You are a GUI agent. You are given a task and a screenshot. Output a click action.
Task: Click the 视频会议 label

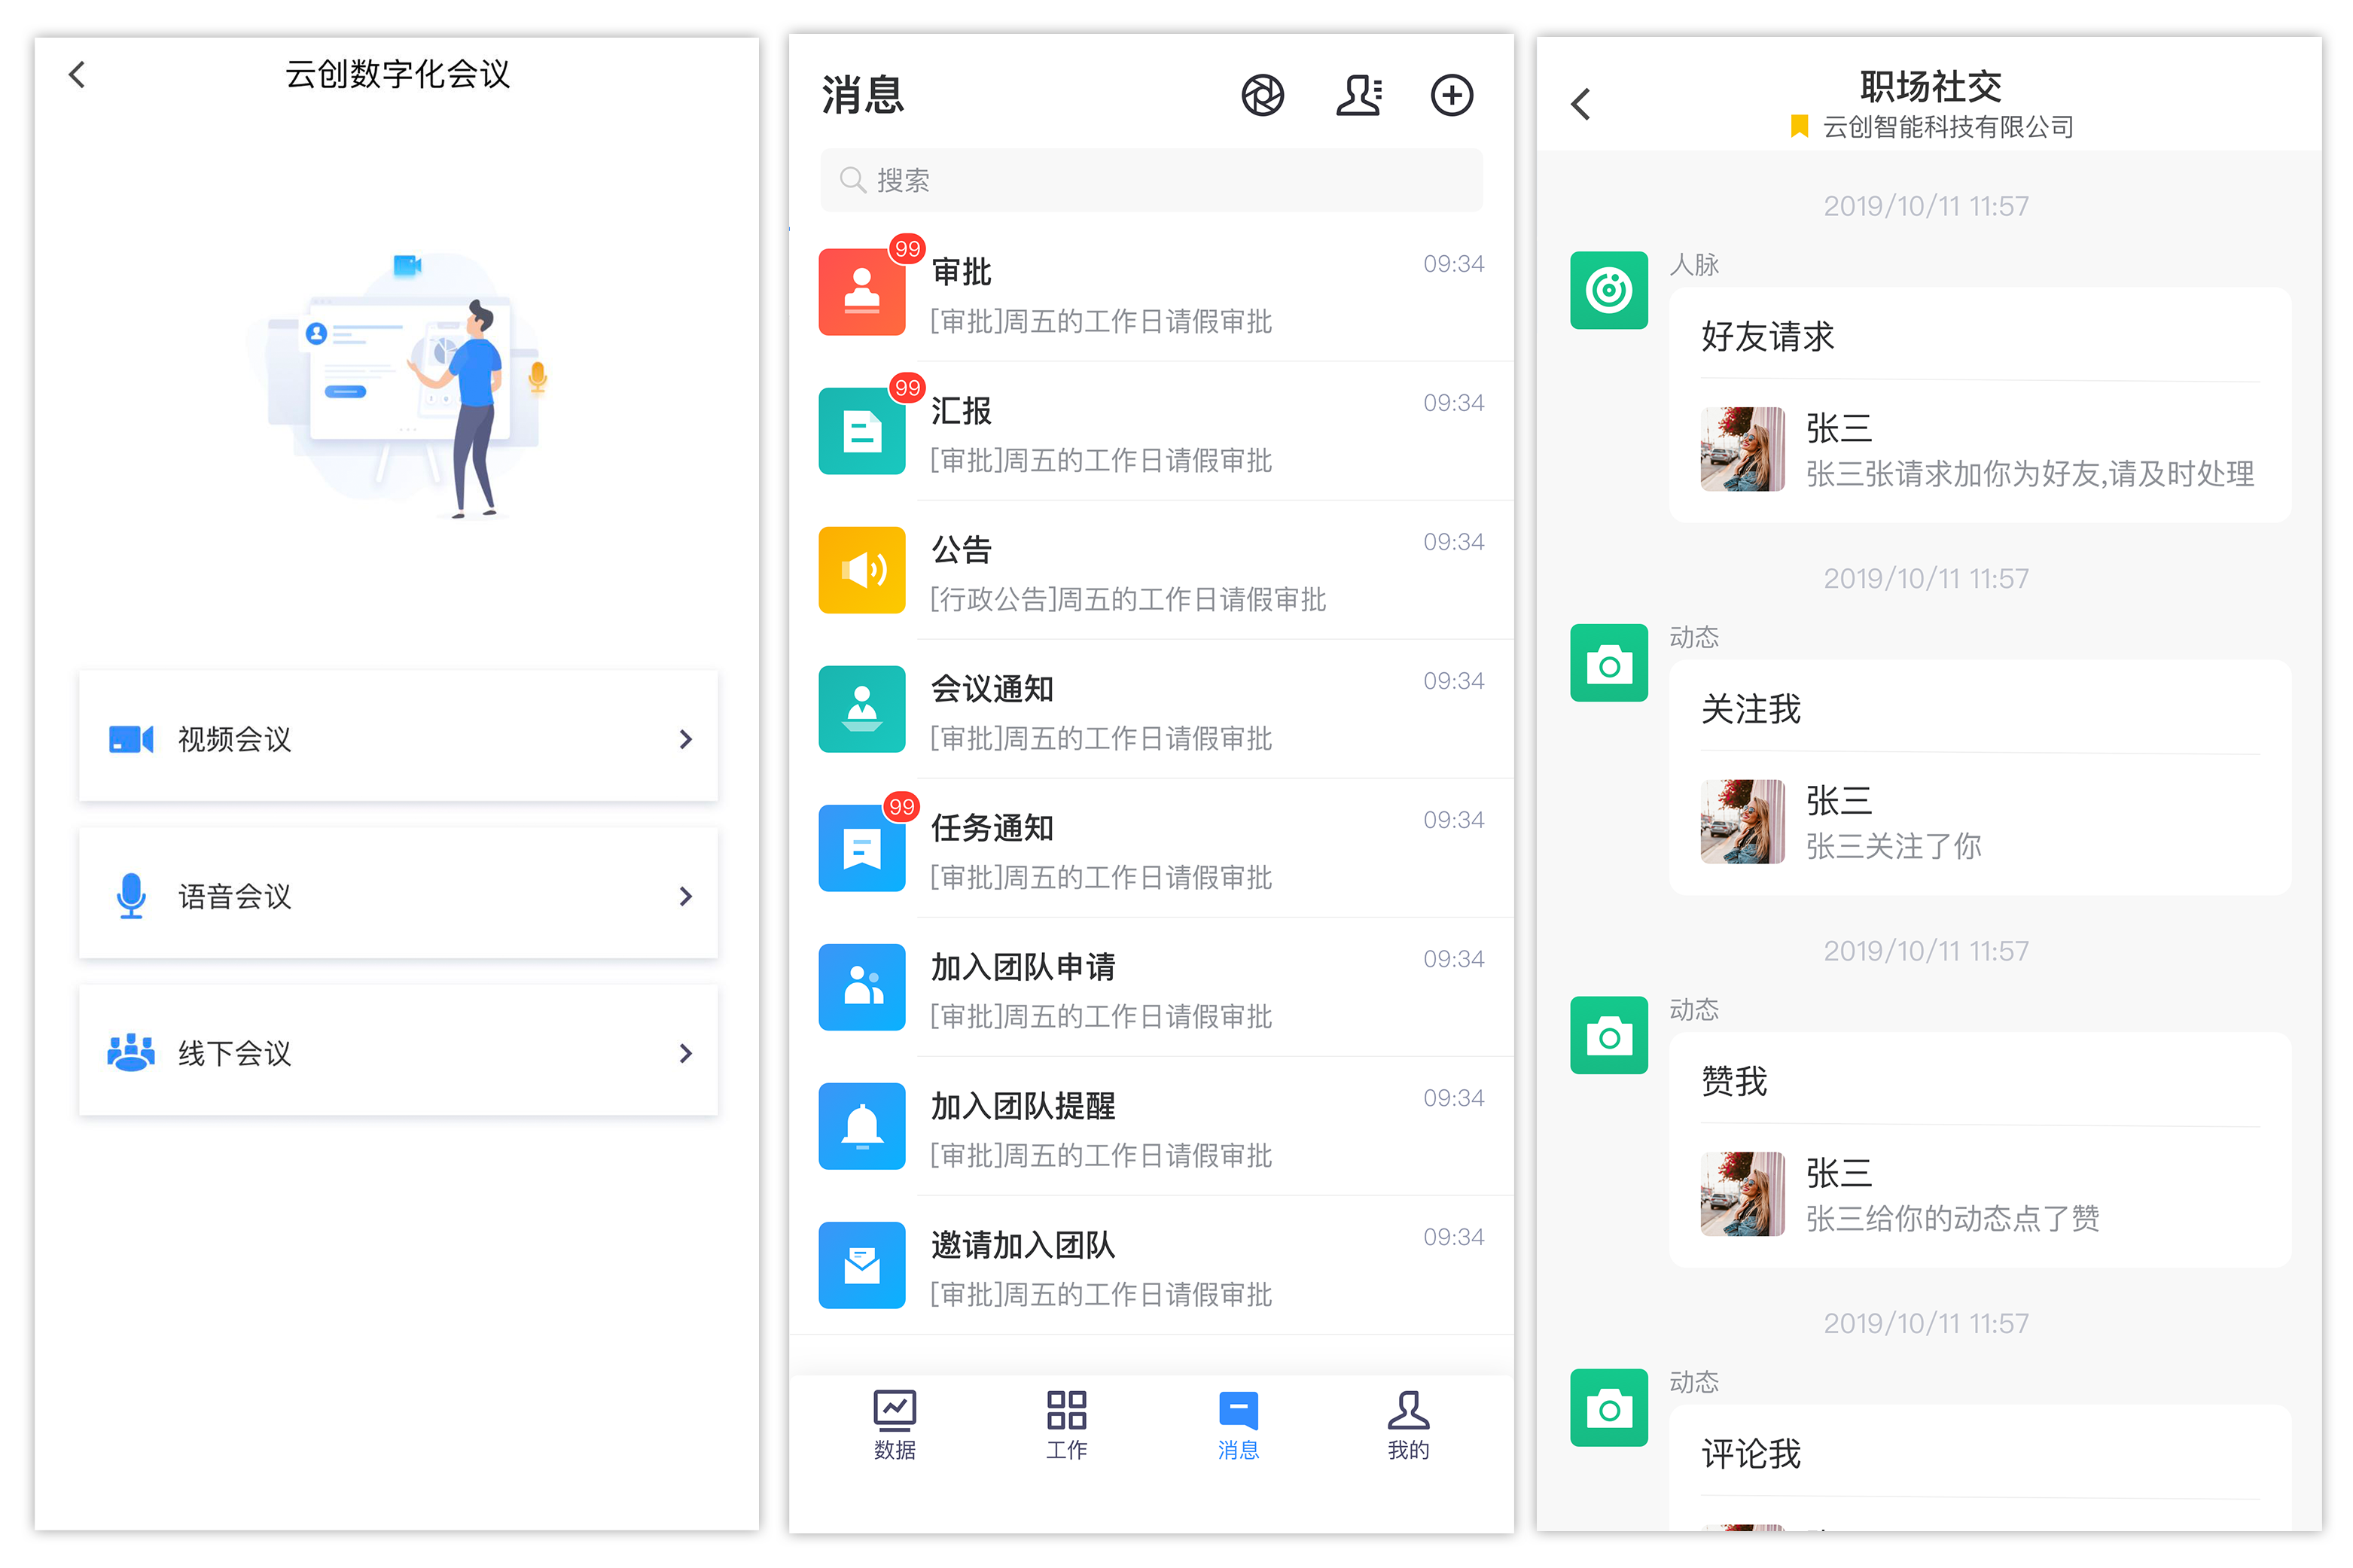coord(234,739)
